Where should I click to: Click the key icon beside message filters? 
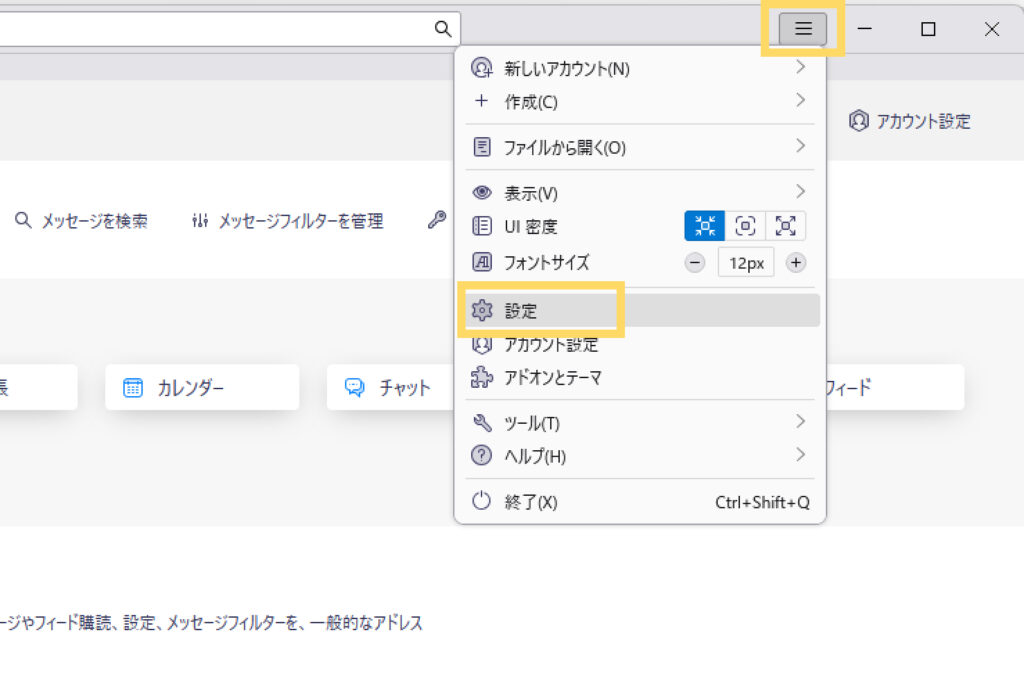tap(436, 221)
